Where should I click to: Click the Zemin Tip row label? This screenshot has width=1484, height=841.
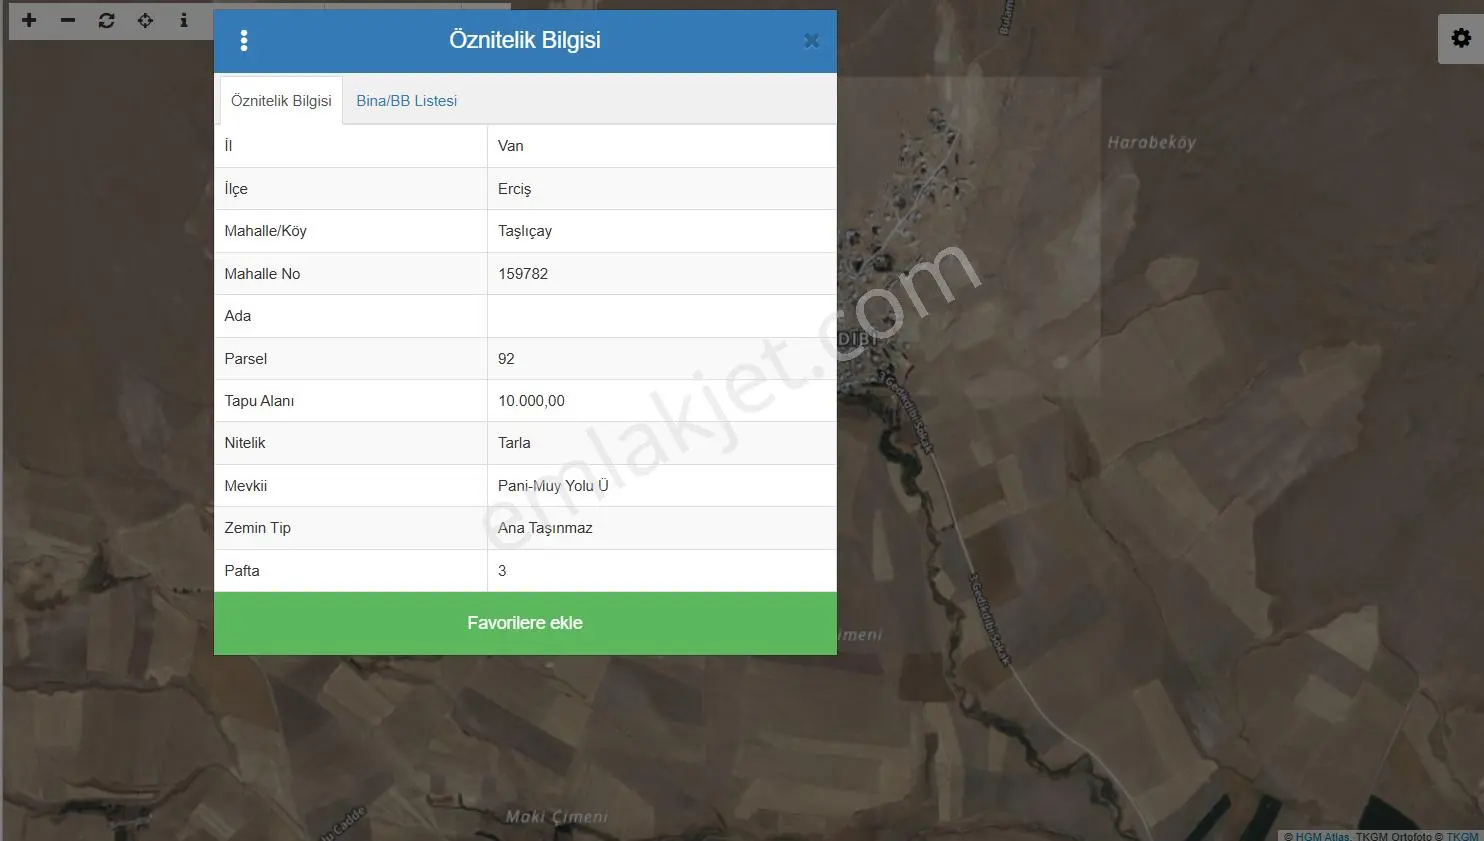[257, 528]
